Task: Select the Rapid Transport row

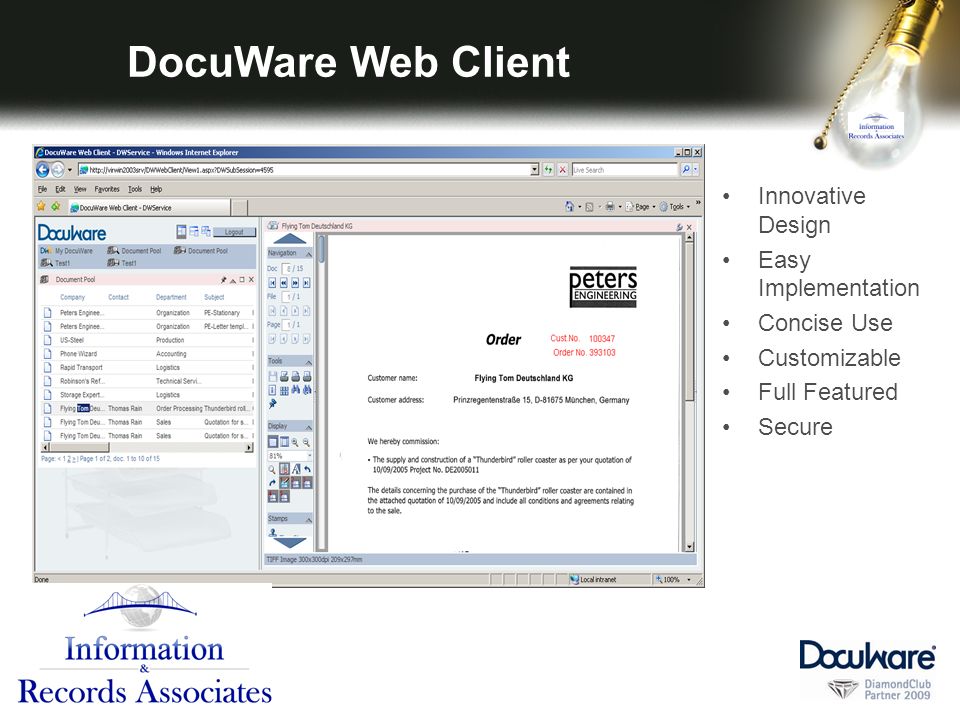Action: point(148,367)
